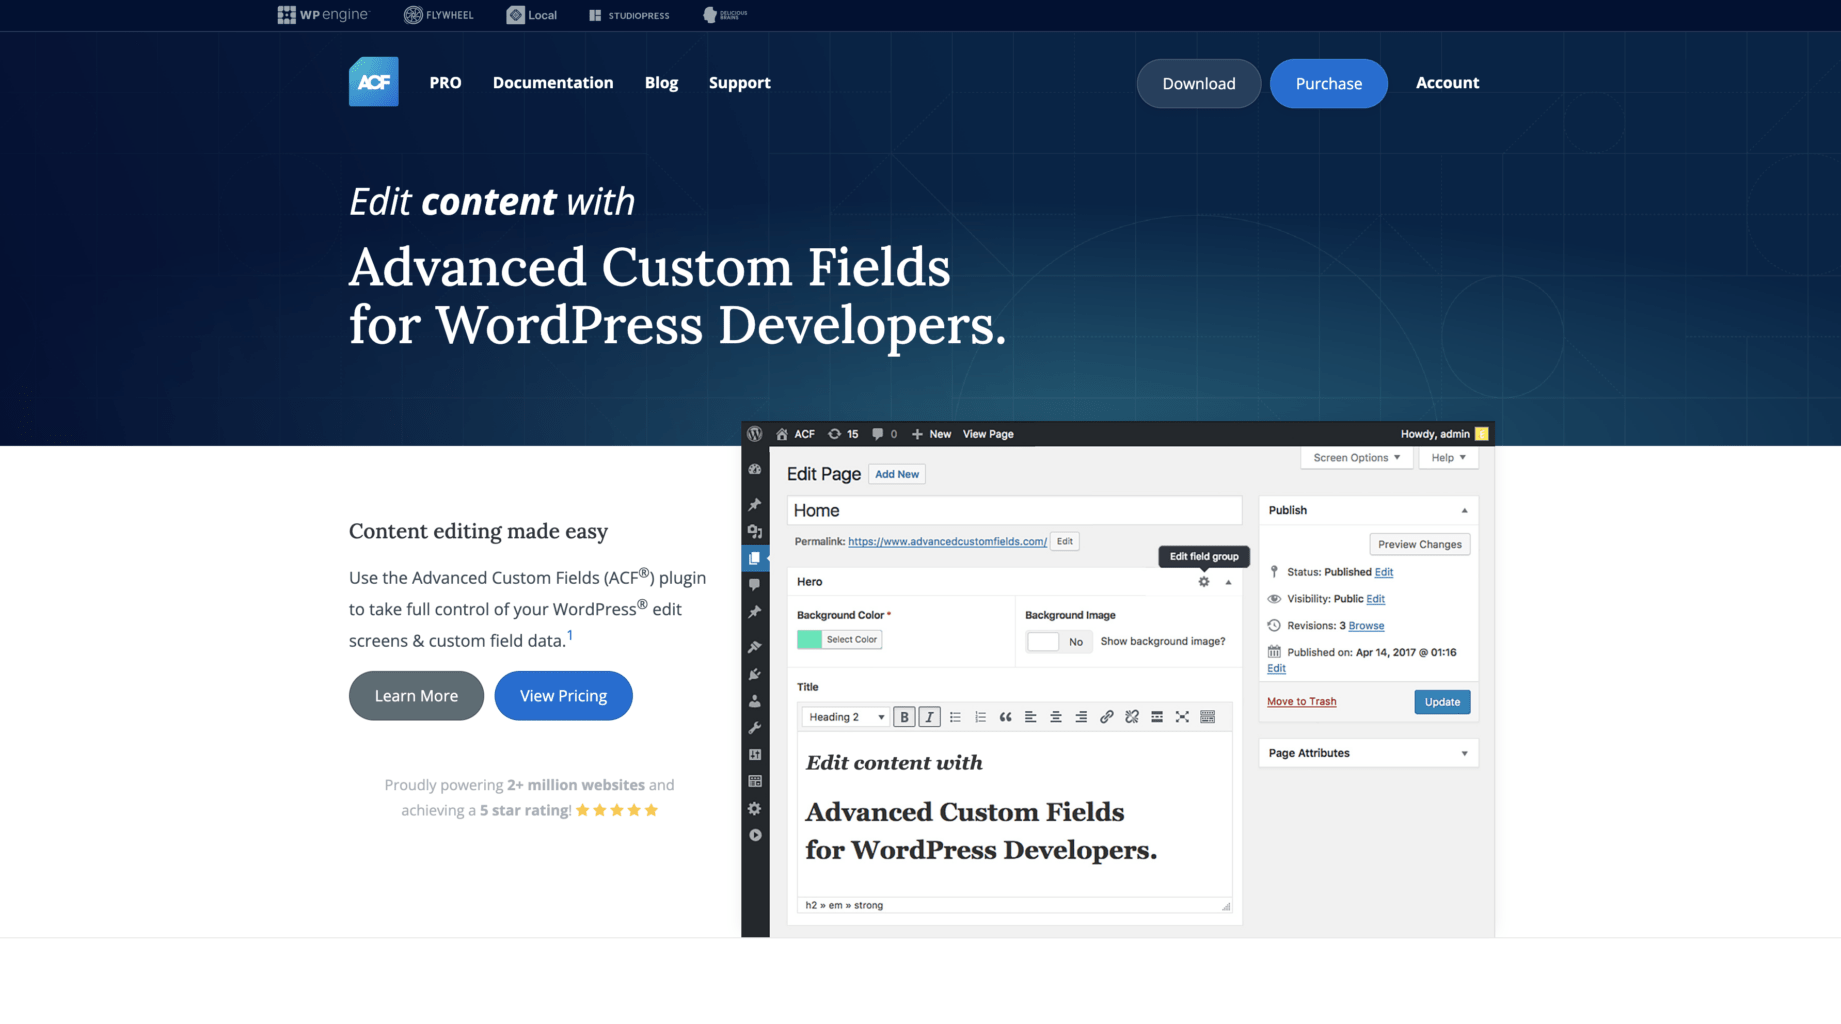Open the Plugins plug icon in sidebar
This screenshot has width=1841, height=1024.
[755, 674]
